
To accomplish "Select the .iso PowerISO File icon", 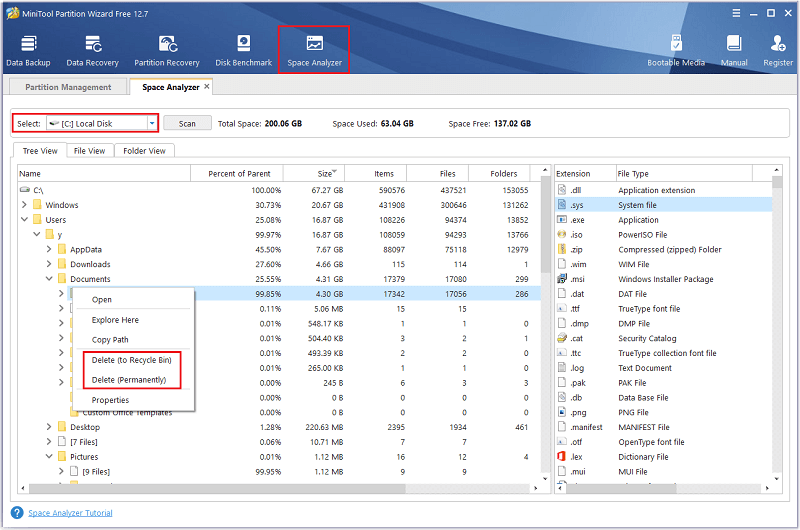I will tap(562, 234).
